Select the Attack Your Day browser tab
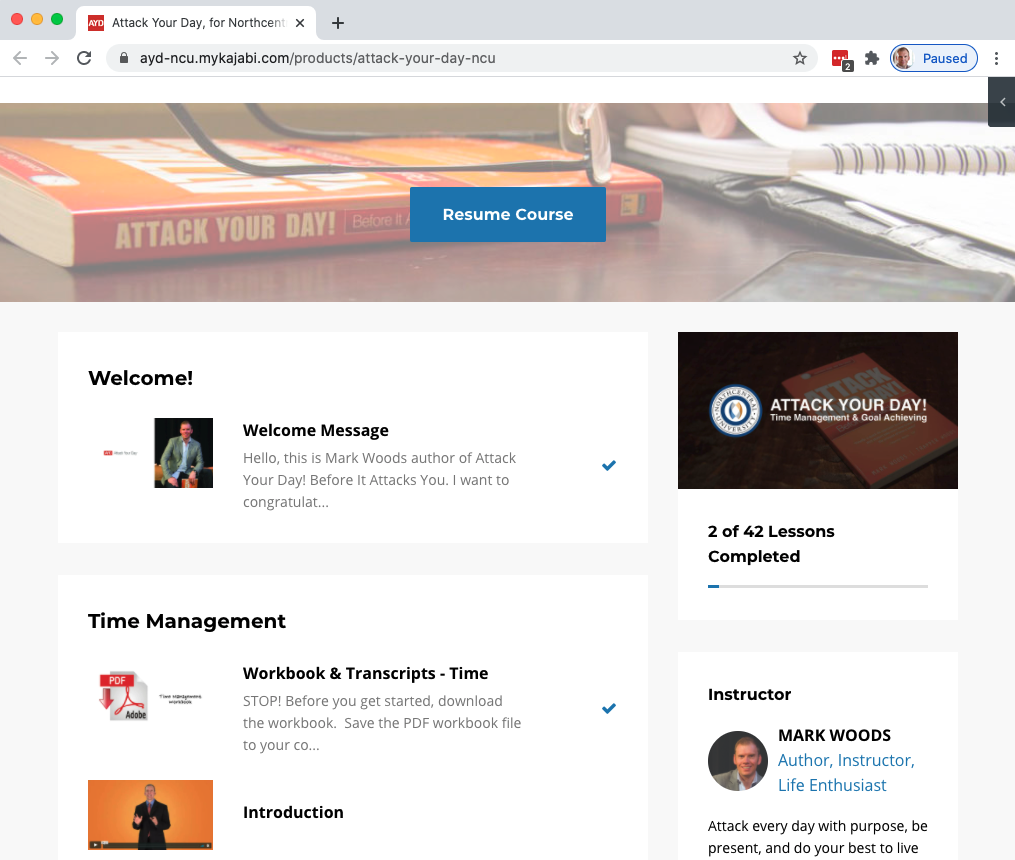The height and width of the screenshot is (860, 1015). pyautogui.click(x=196, y=23)
